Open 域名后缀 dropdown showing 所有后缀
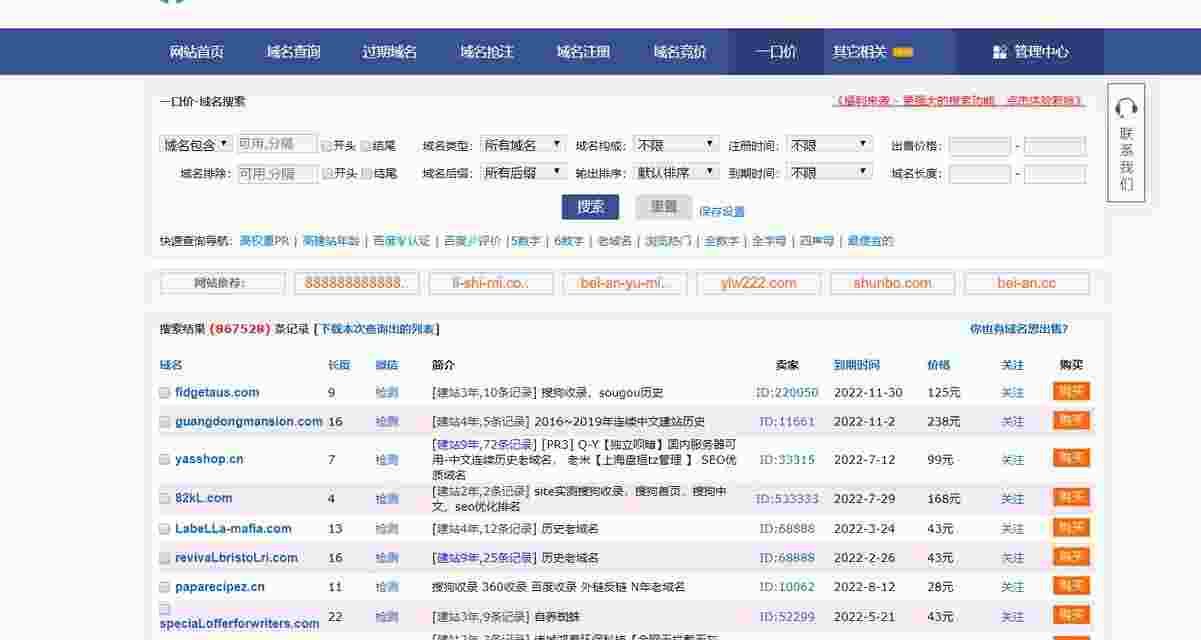Screen dimensions: 1201x640 click(x=523, y=173)
